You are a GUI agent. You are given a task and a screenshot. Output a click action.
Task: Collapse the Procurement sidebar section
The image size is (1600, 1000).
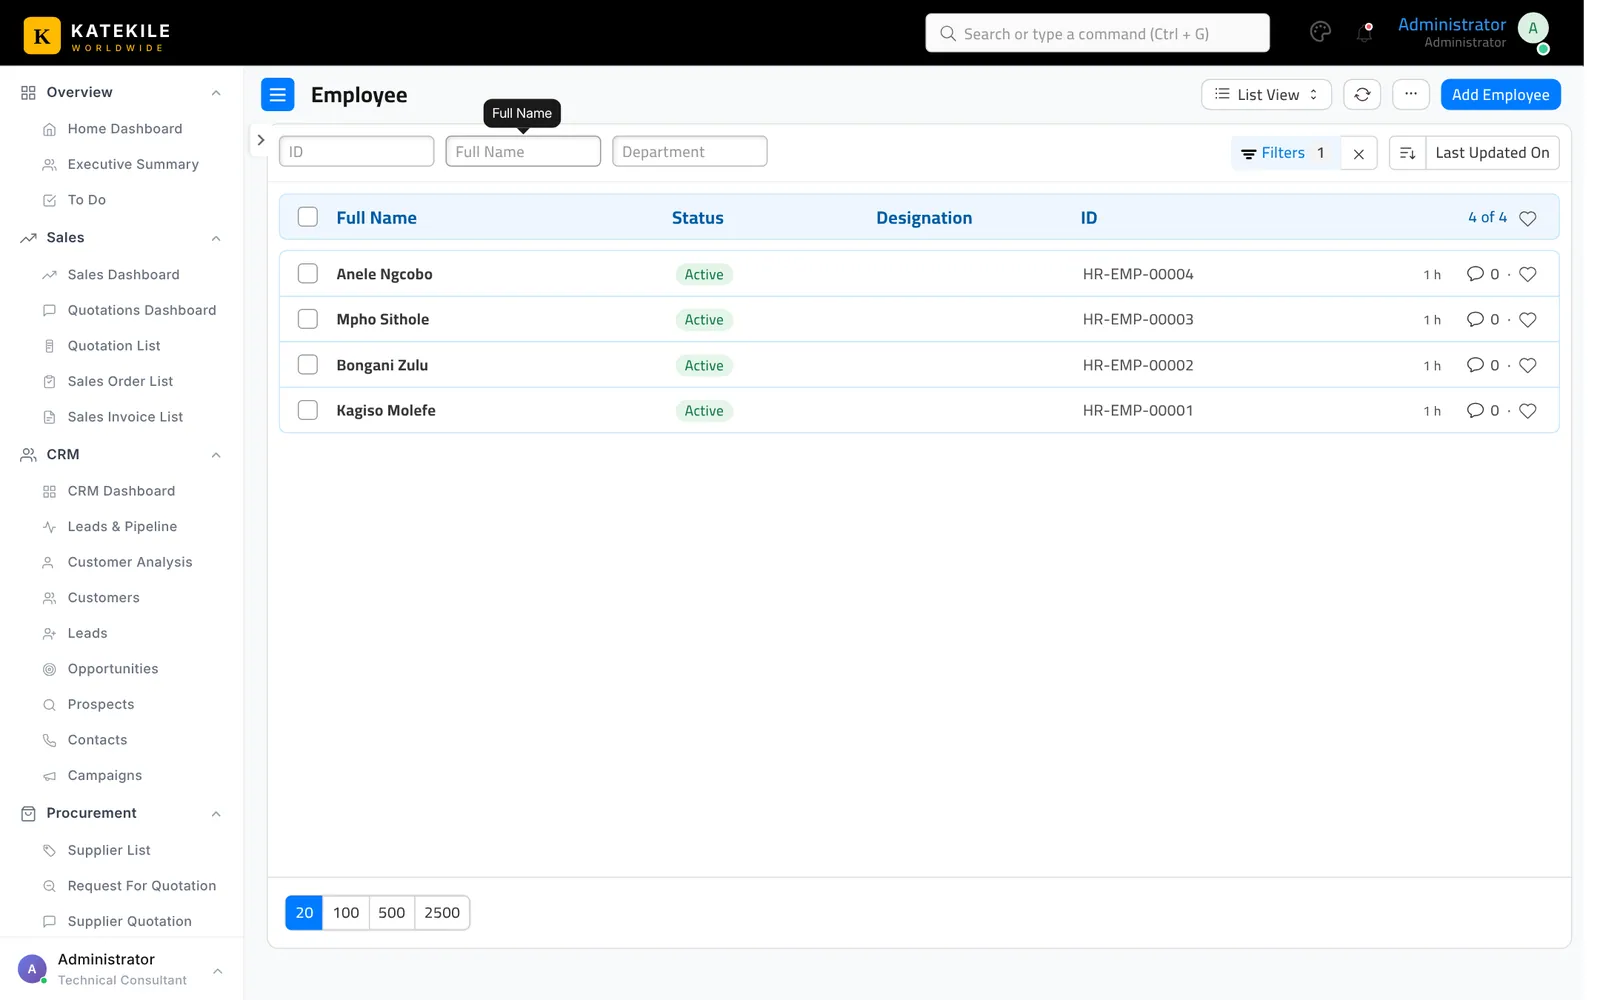[x=216, y=814]
